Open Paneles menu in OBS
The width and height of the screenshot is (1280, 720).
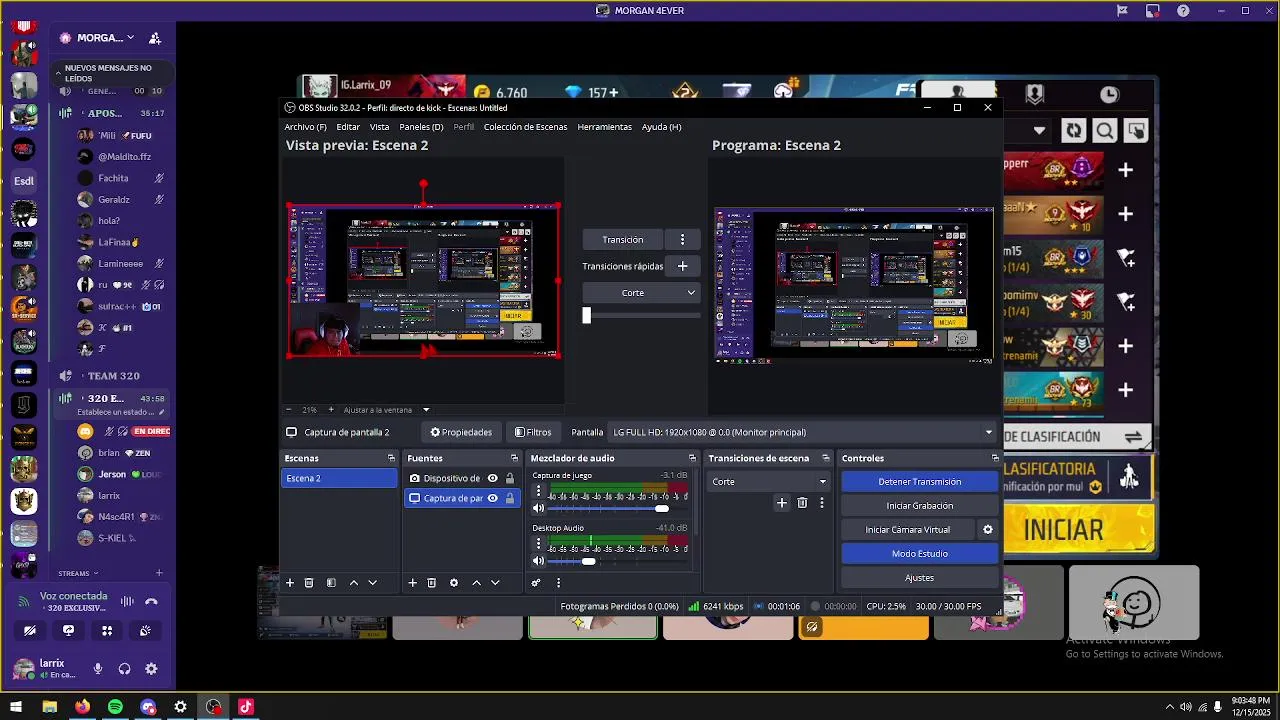421,127
